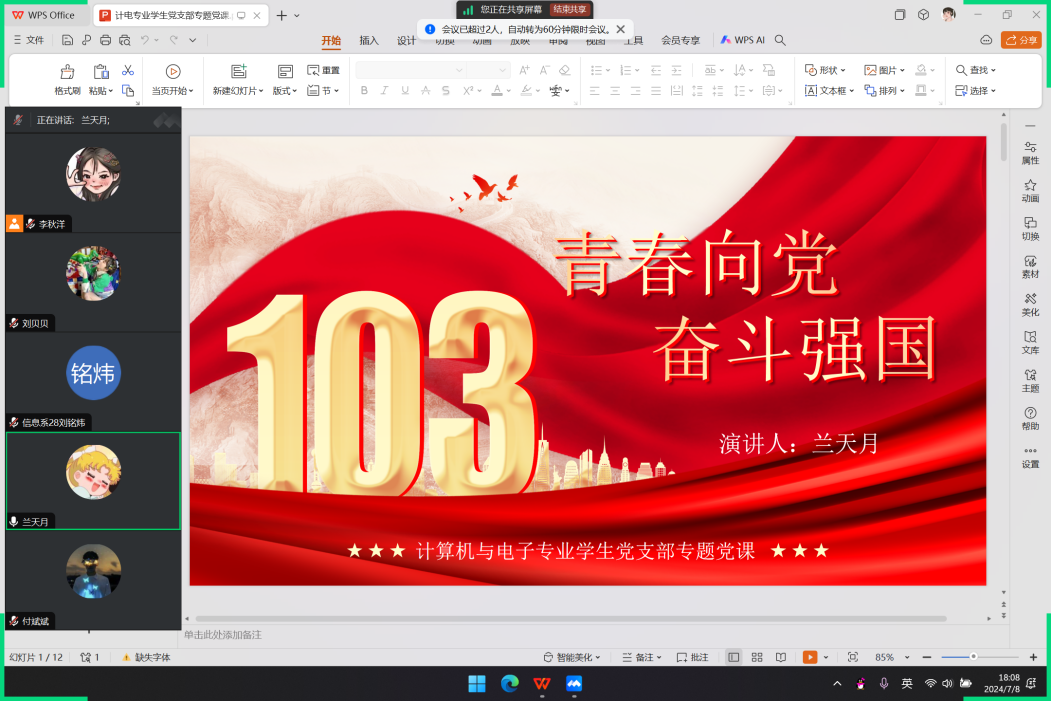Open the 属性 properties sidebar icon
This screenshot has width=1051, height=701.
pyautogui.click(x=1030, y=152)
